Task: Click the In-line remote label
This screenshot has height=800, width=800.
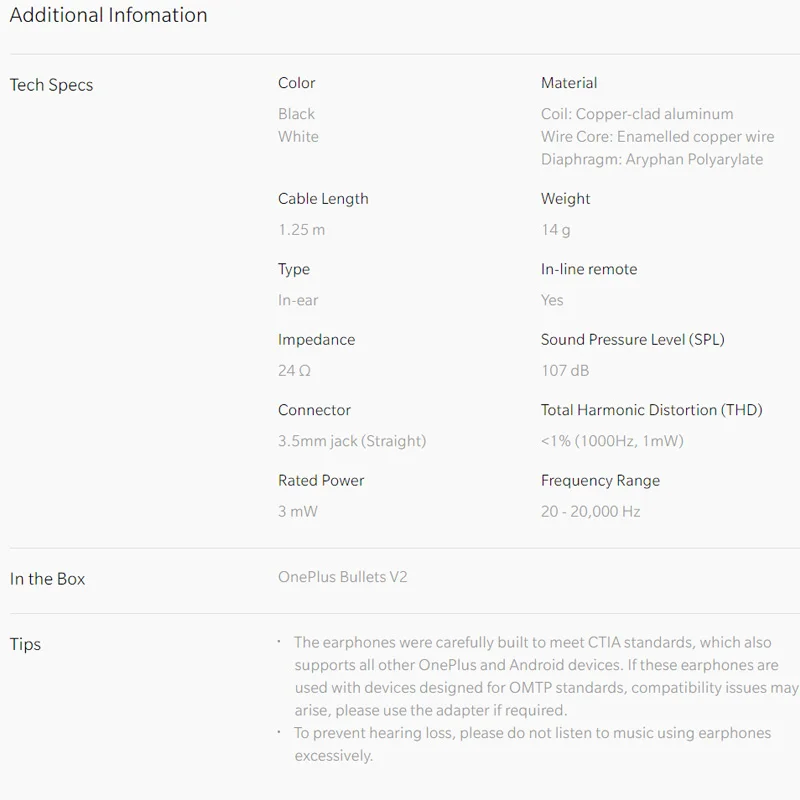Action: click(589, 269)
